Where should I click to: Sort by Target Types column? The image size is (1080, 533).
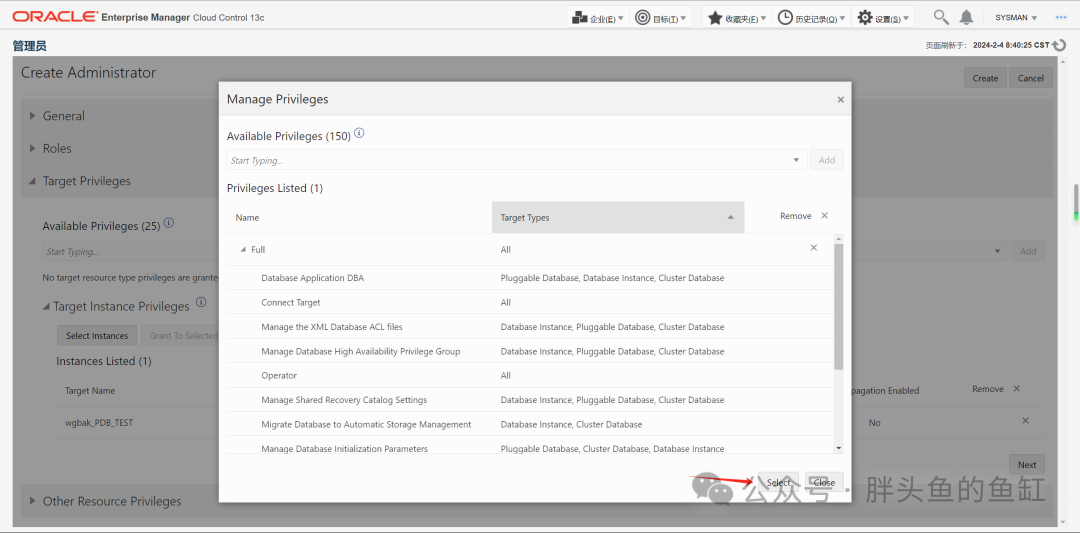[618, 217]
